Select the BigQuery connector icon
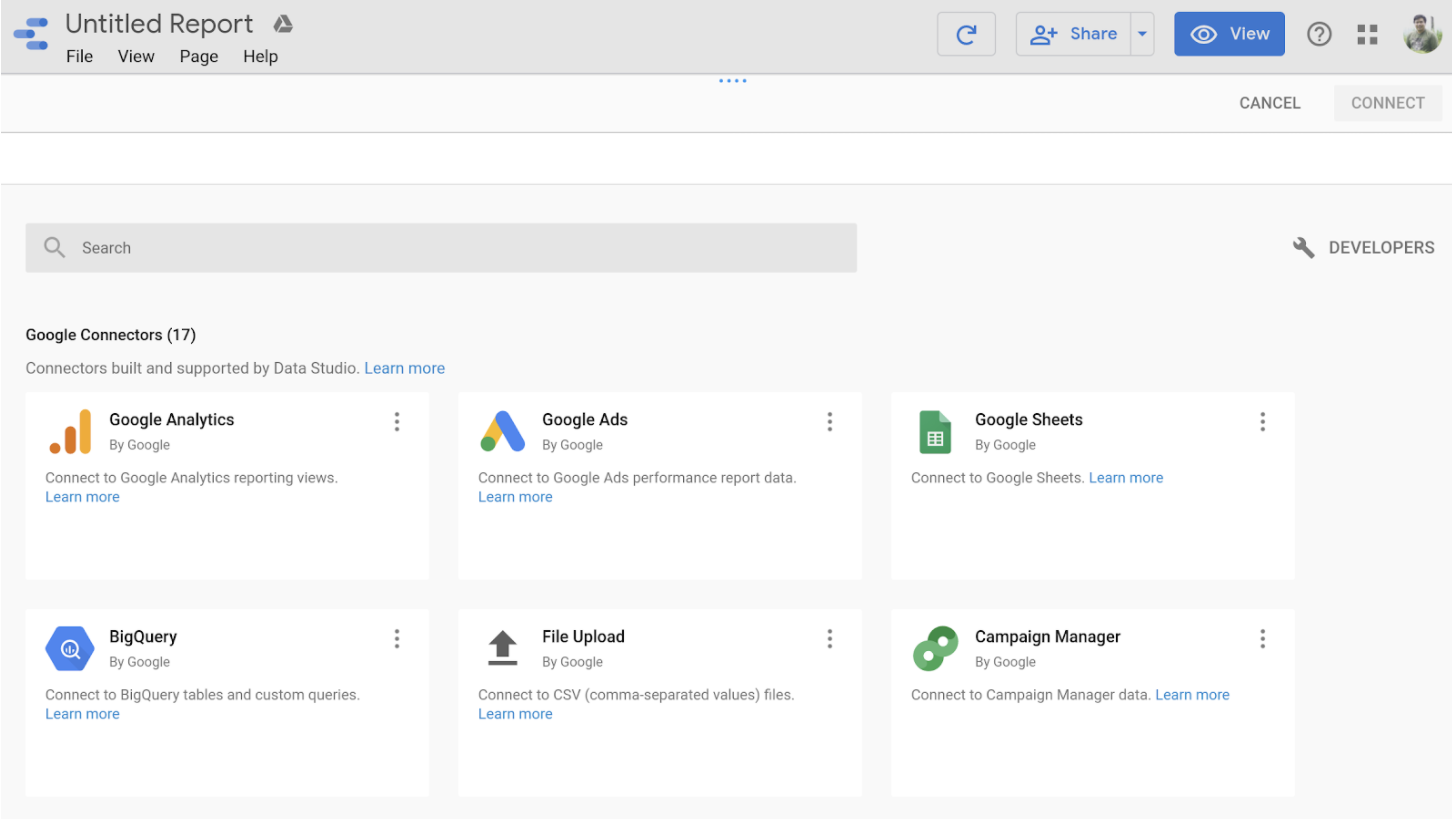The image size is (1452, 819). pos(70,649)
